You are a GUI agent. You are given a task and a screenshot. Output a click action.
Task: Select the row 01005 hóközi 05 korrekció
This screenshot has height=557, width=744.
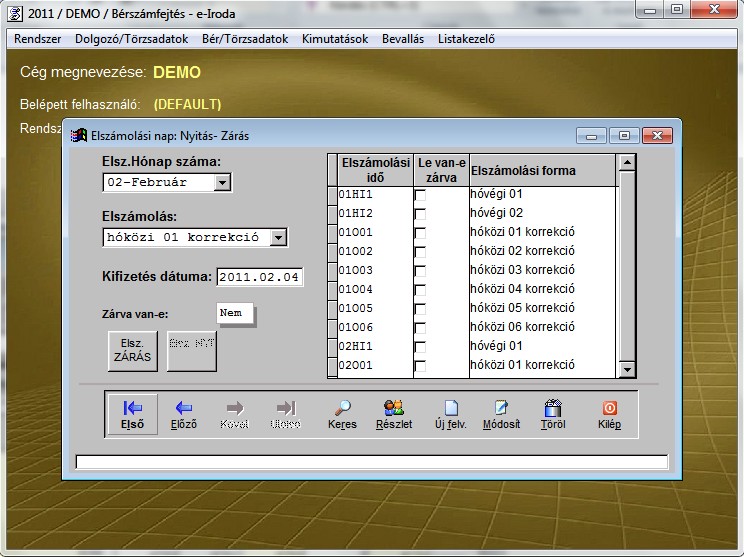click(522, 309)
